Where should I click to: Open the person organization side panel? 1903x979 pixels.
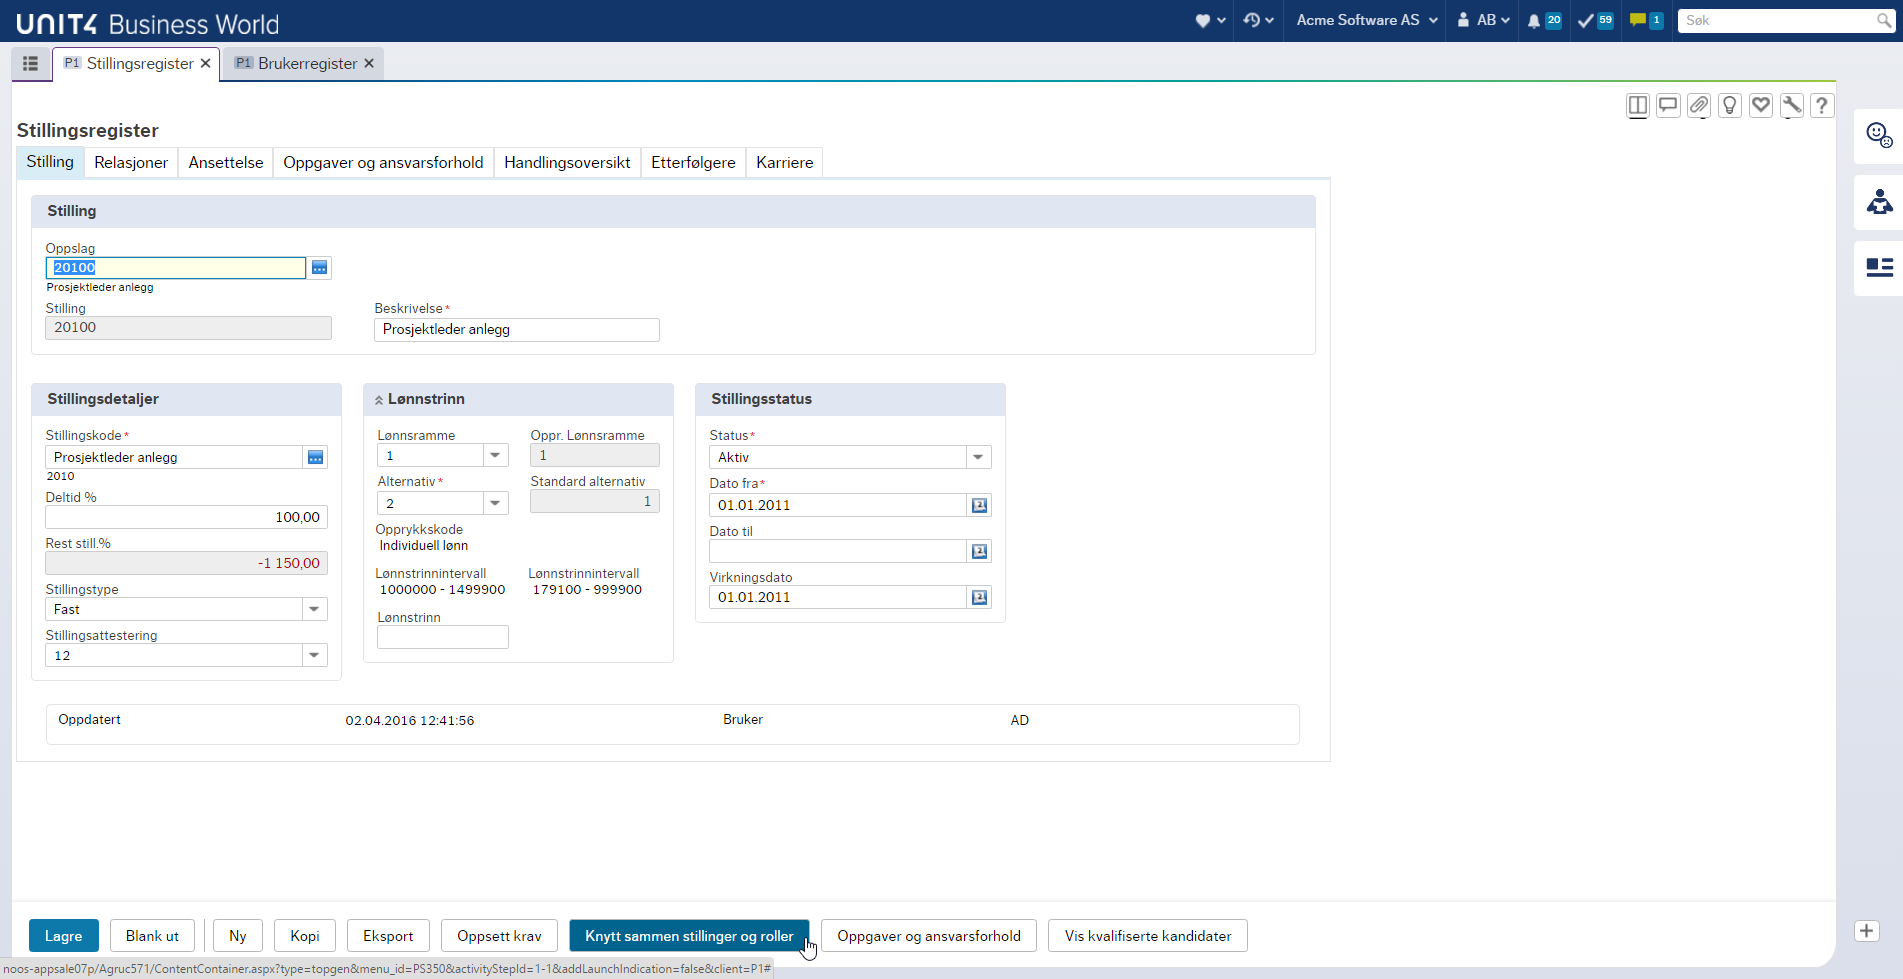point(1879,202)
